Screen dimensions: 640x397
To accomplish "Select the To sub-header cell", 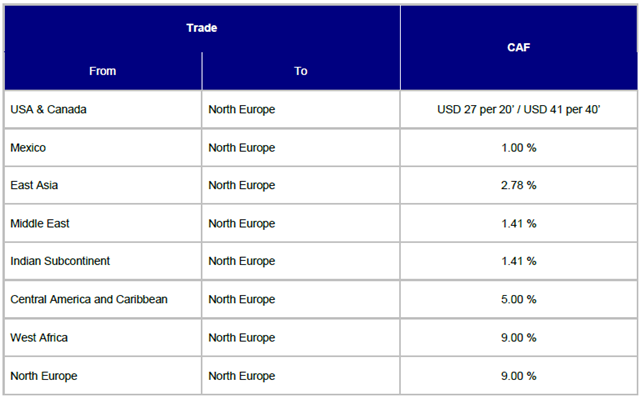I will [x=301, y=71].
